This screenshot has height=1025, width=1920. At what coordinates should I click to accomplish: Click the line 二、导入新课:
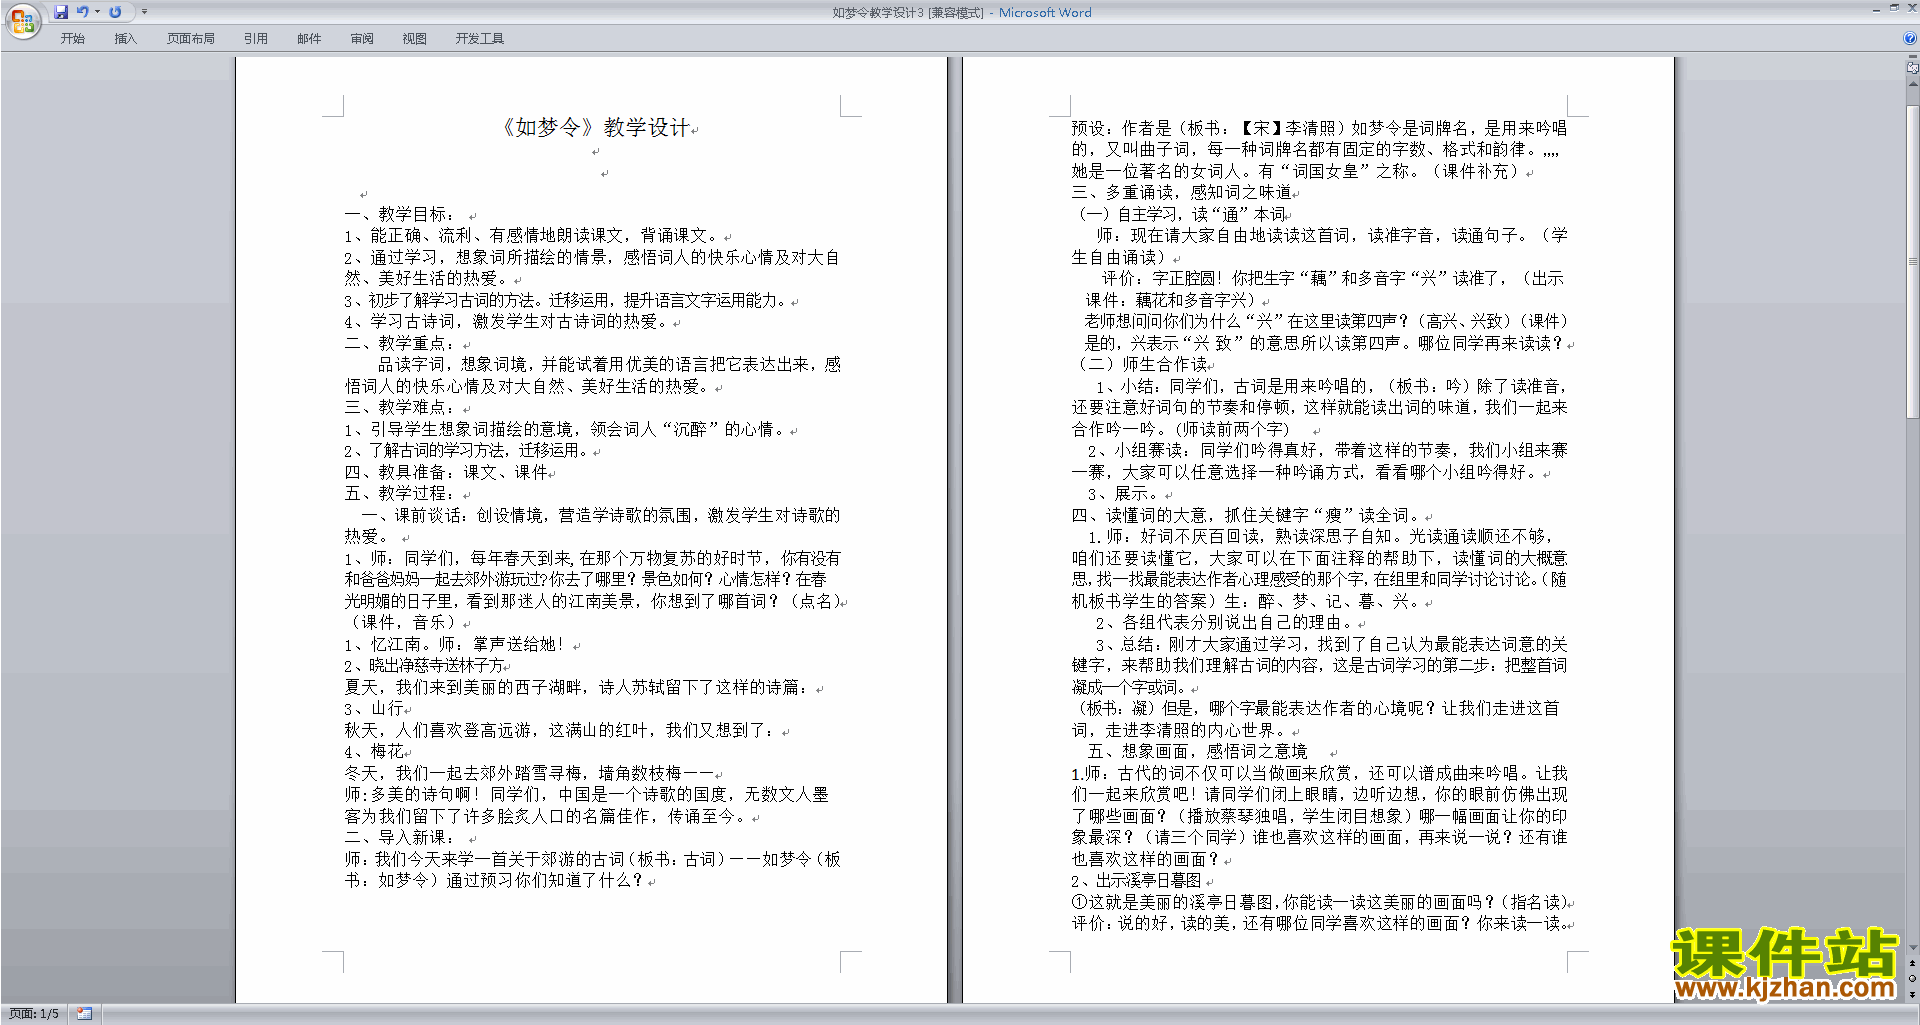click(x=399, y=837)
